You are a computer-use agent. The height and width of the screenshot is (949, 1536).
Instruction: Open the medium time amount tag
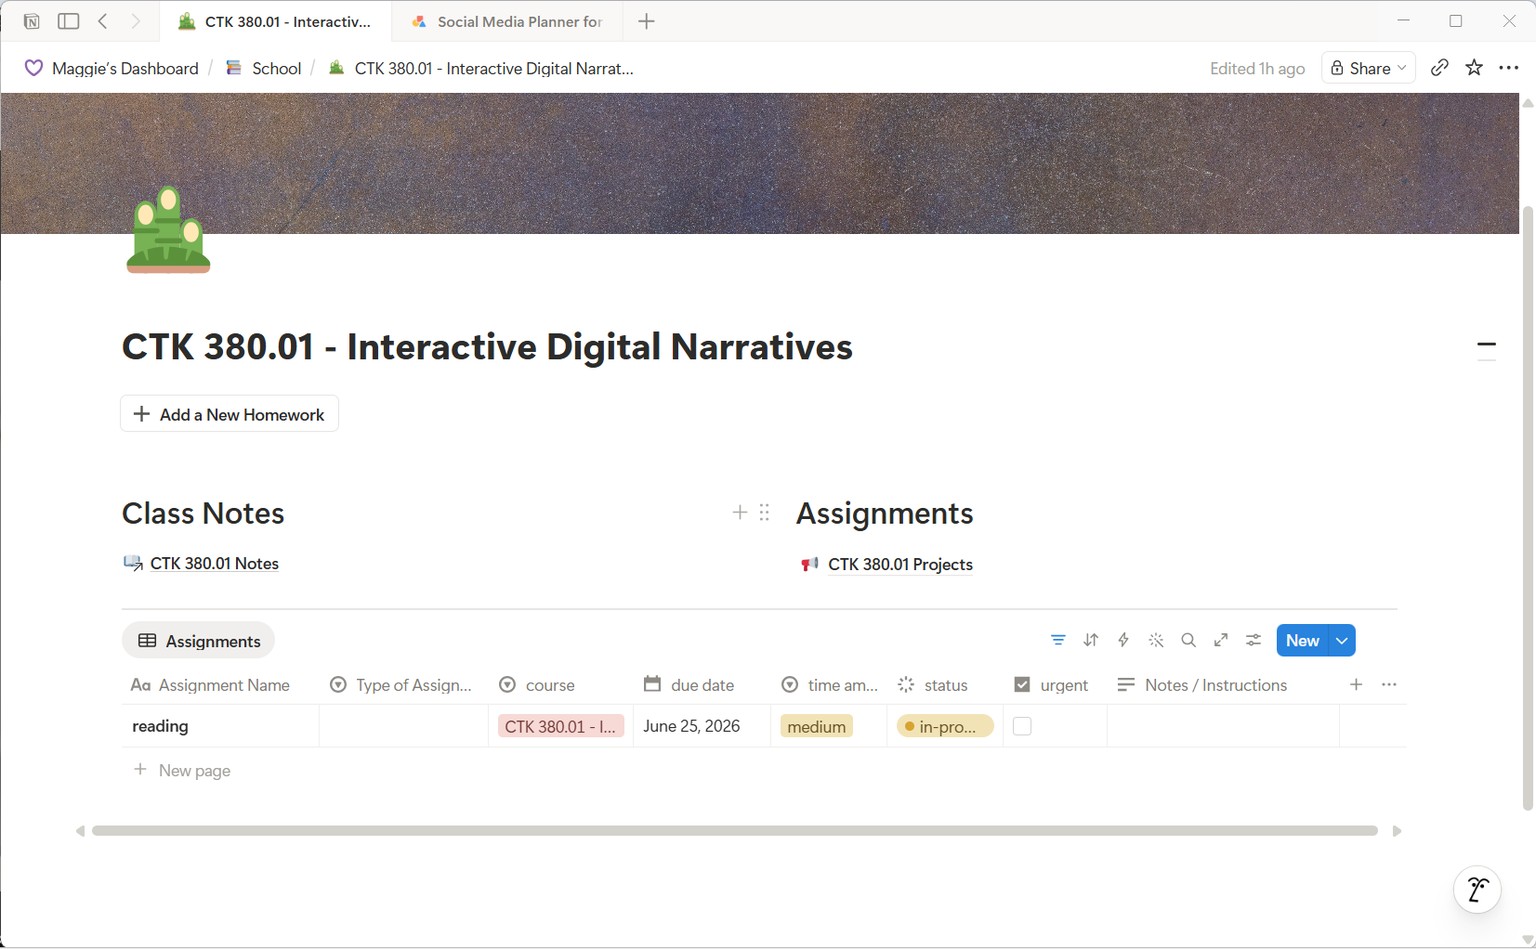816,726
